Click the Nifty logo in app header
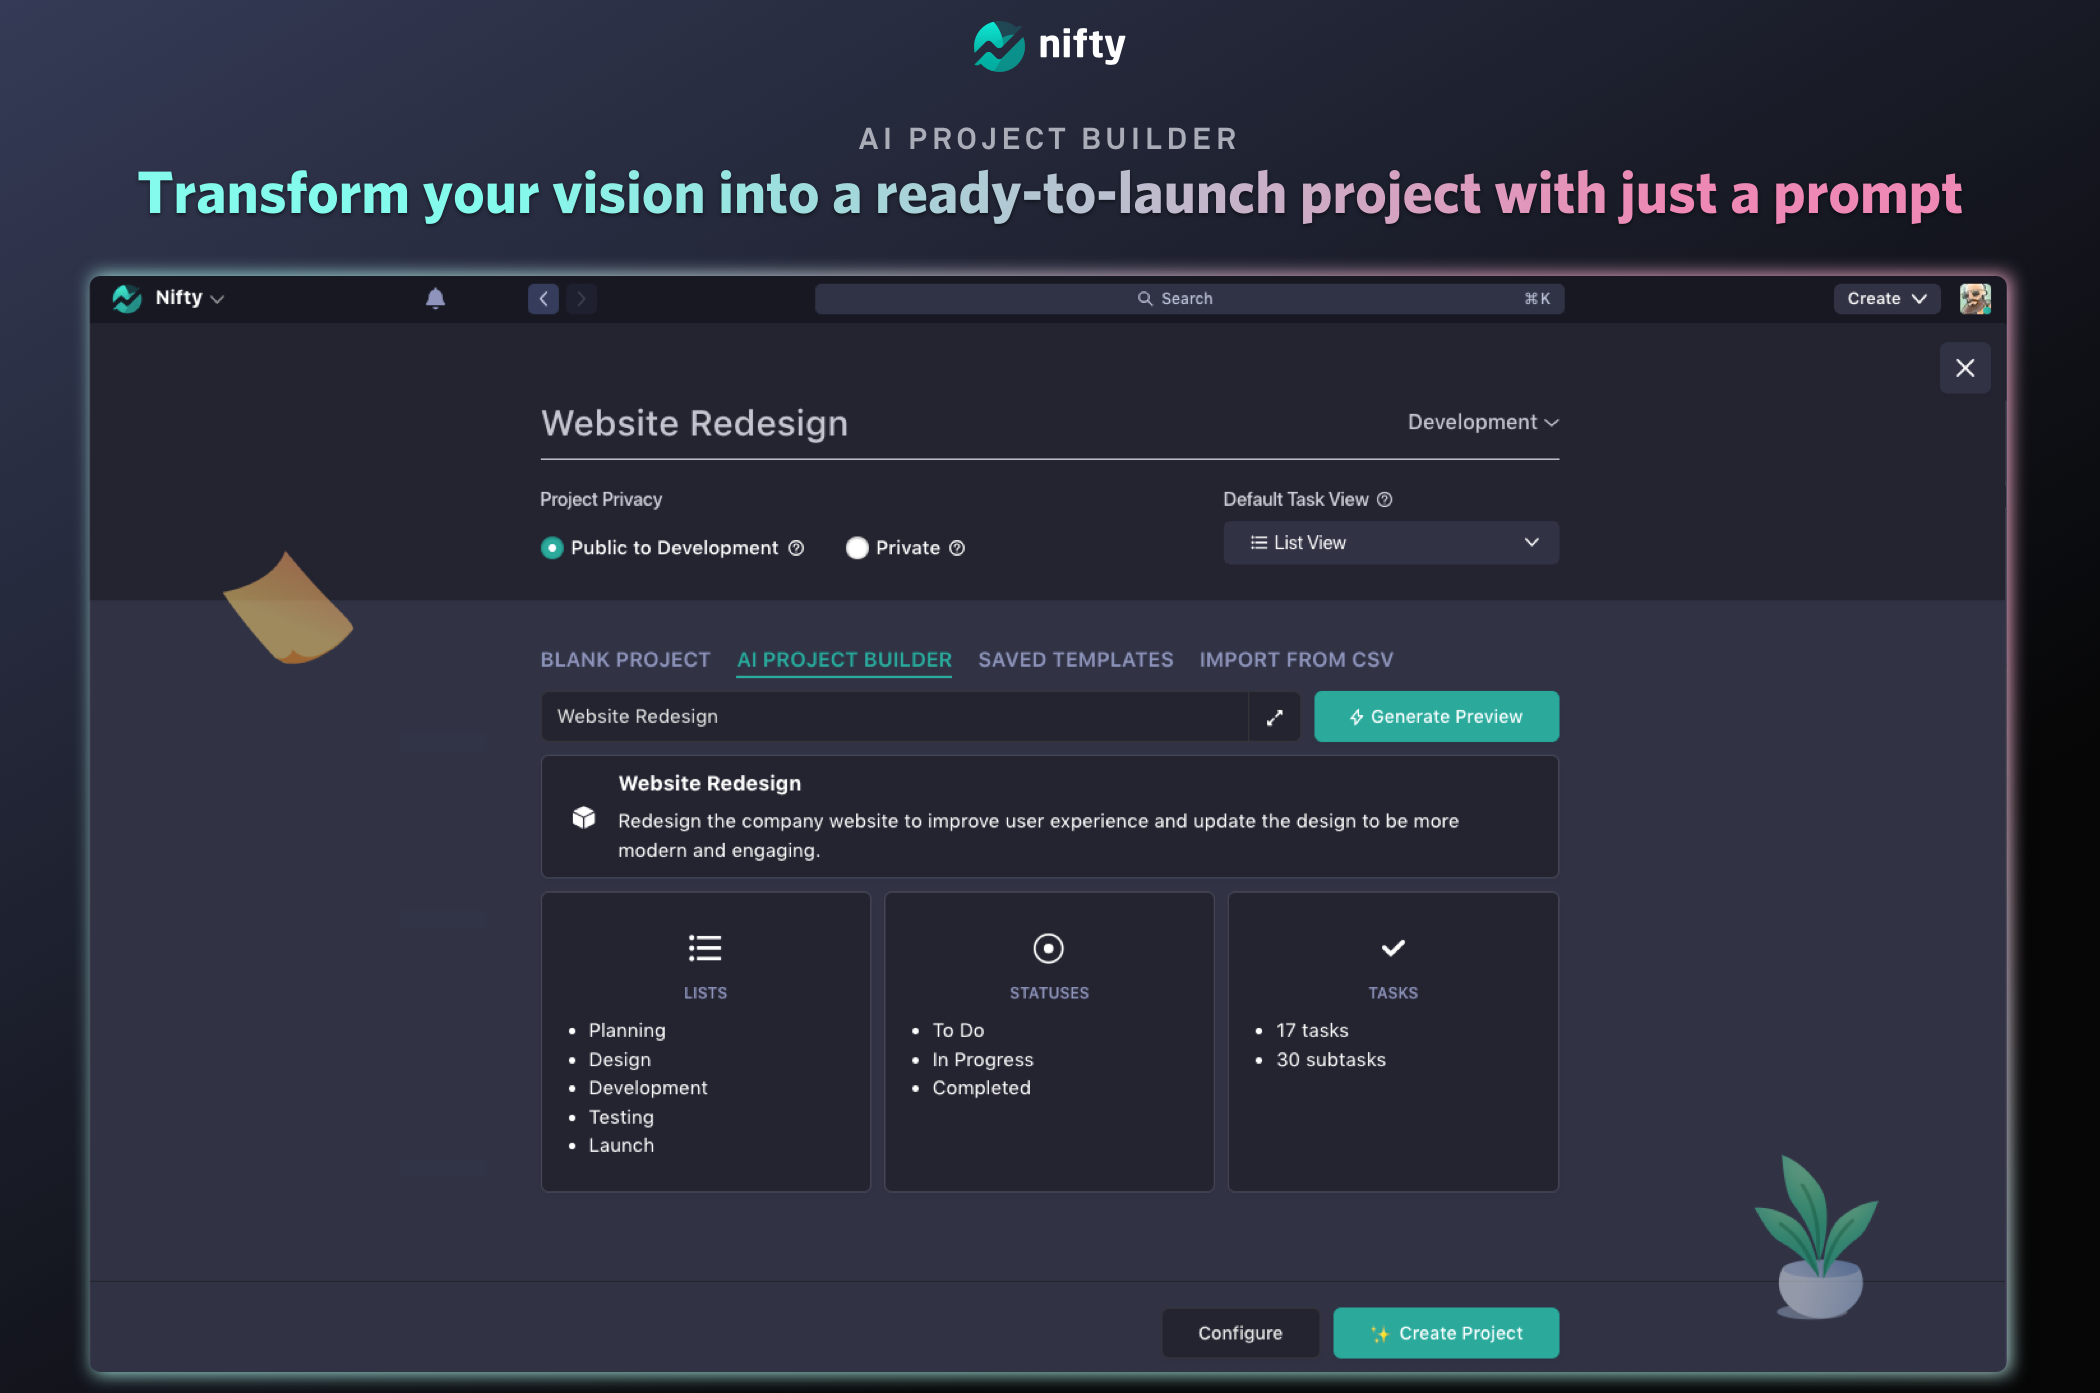Viewport: 2100px width, 1393px height. tap(127, 298)
